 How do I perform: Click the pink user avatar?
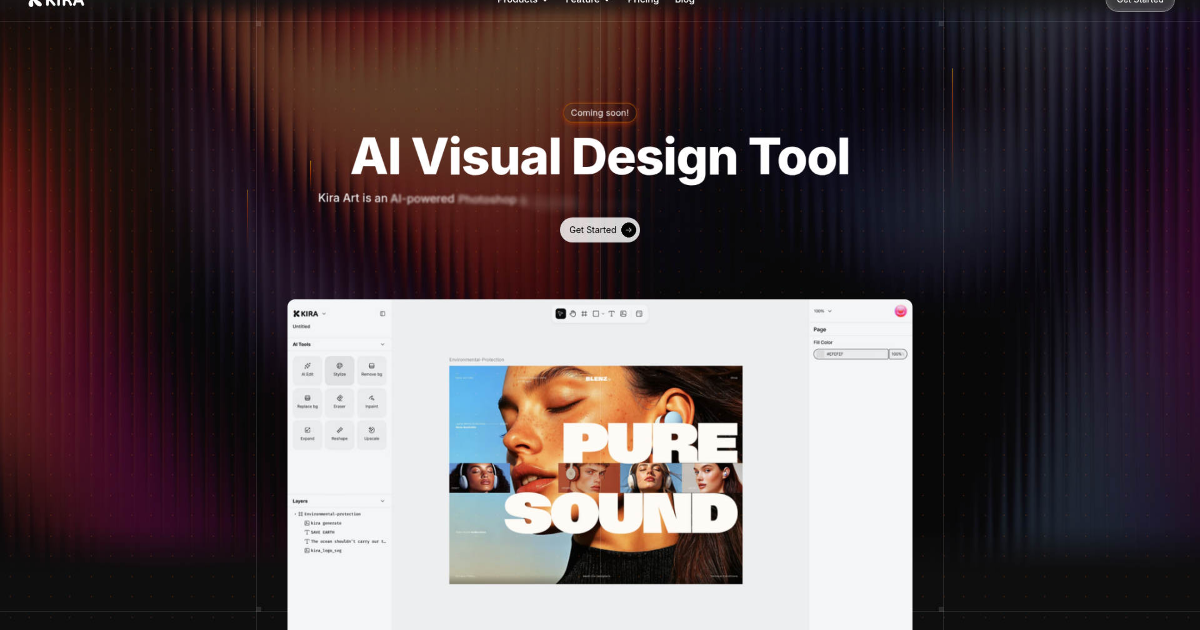coord(900,311)
